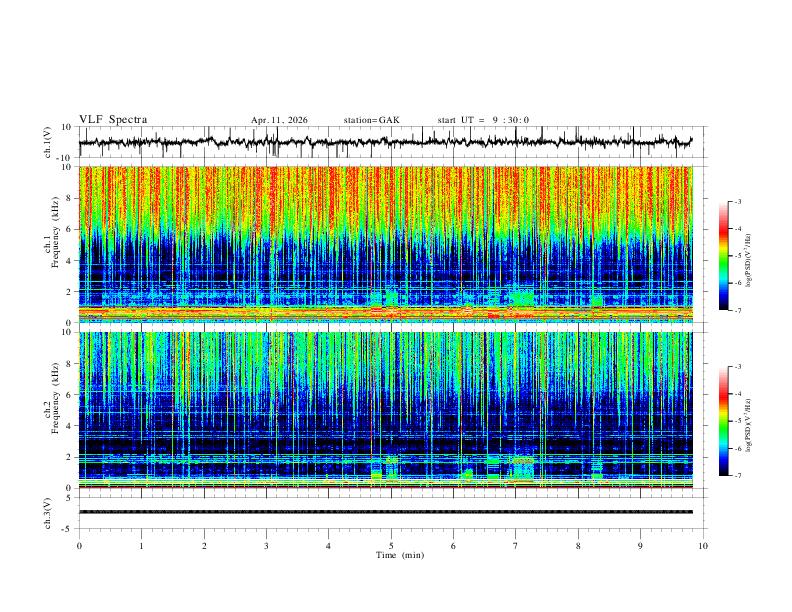The image size is (792, 612).
Task: Click the "station=GAK" header label
Action: (371, 120)
